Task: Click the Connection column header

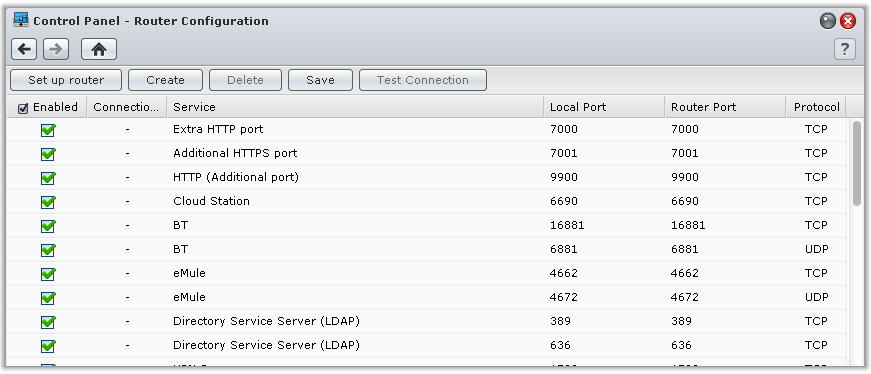Action: coord(127,107)
